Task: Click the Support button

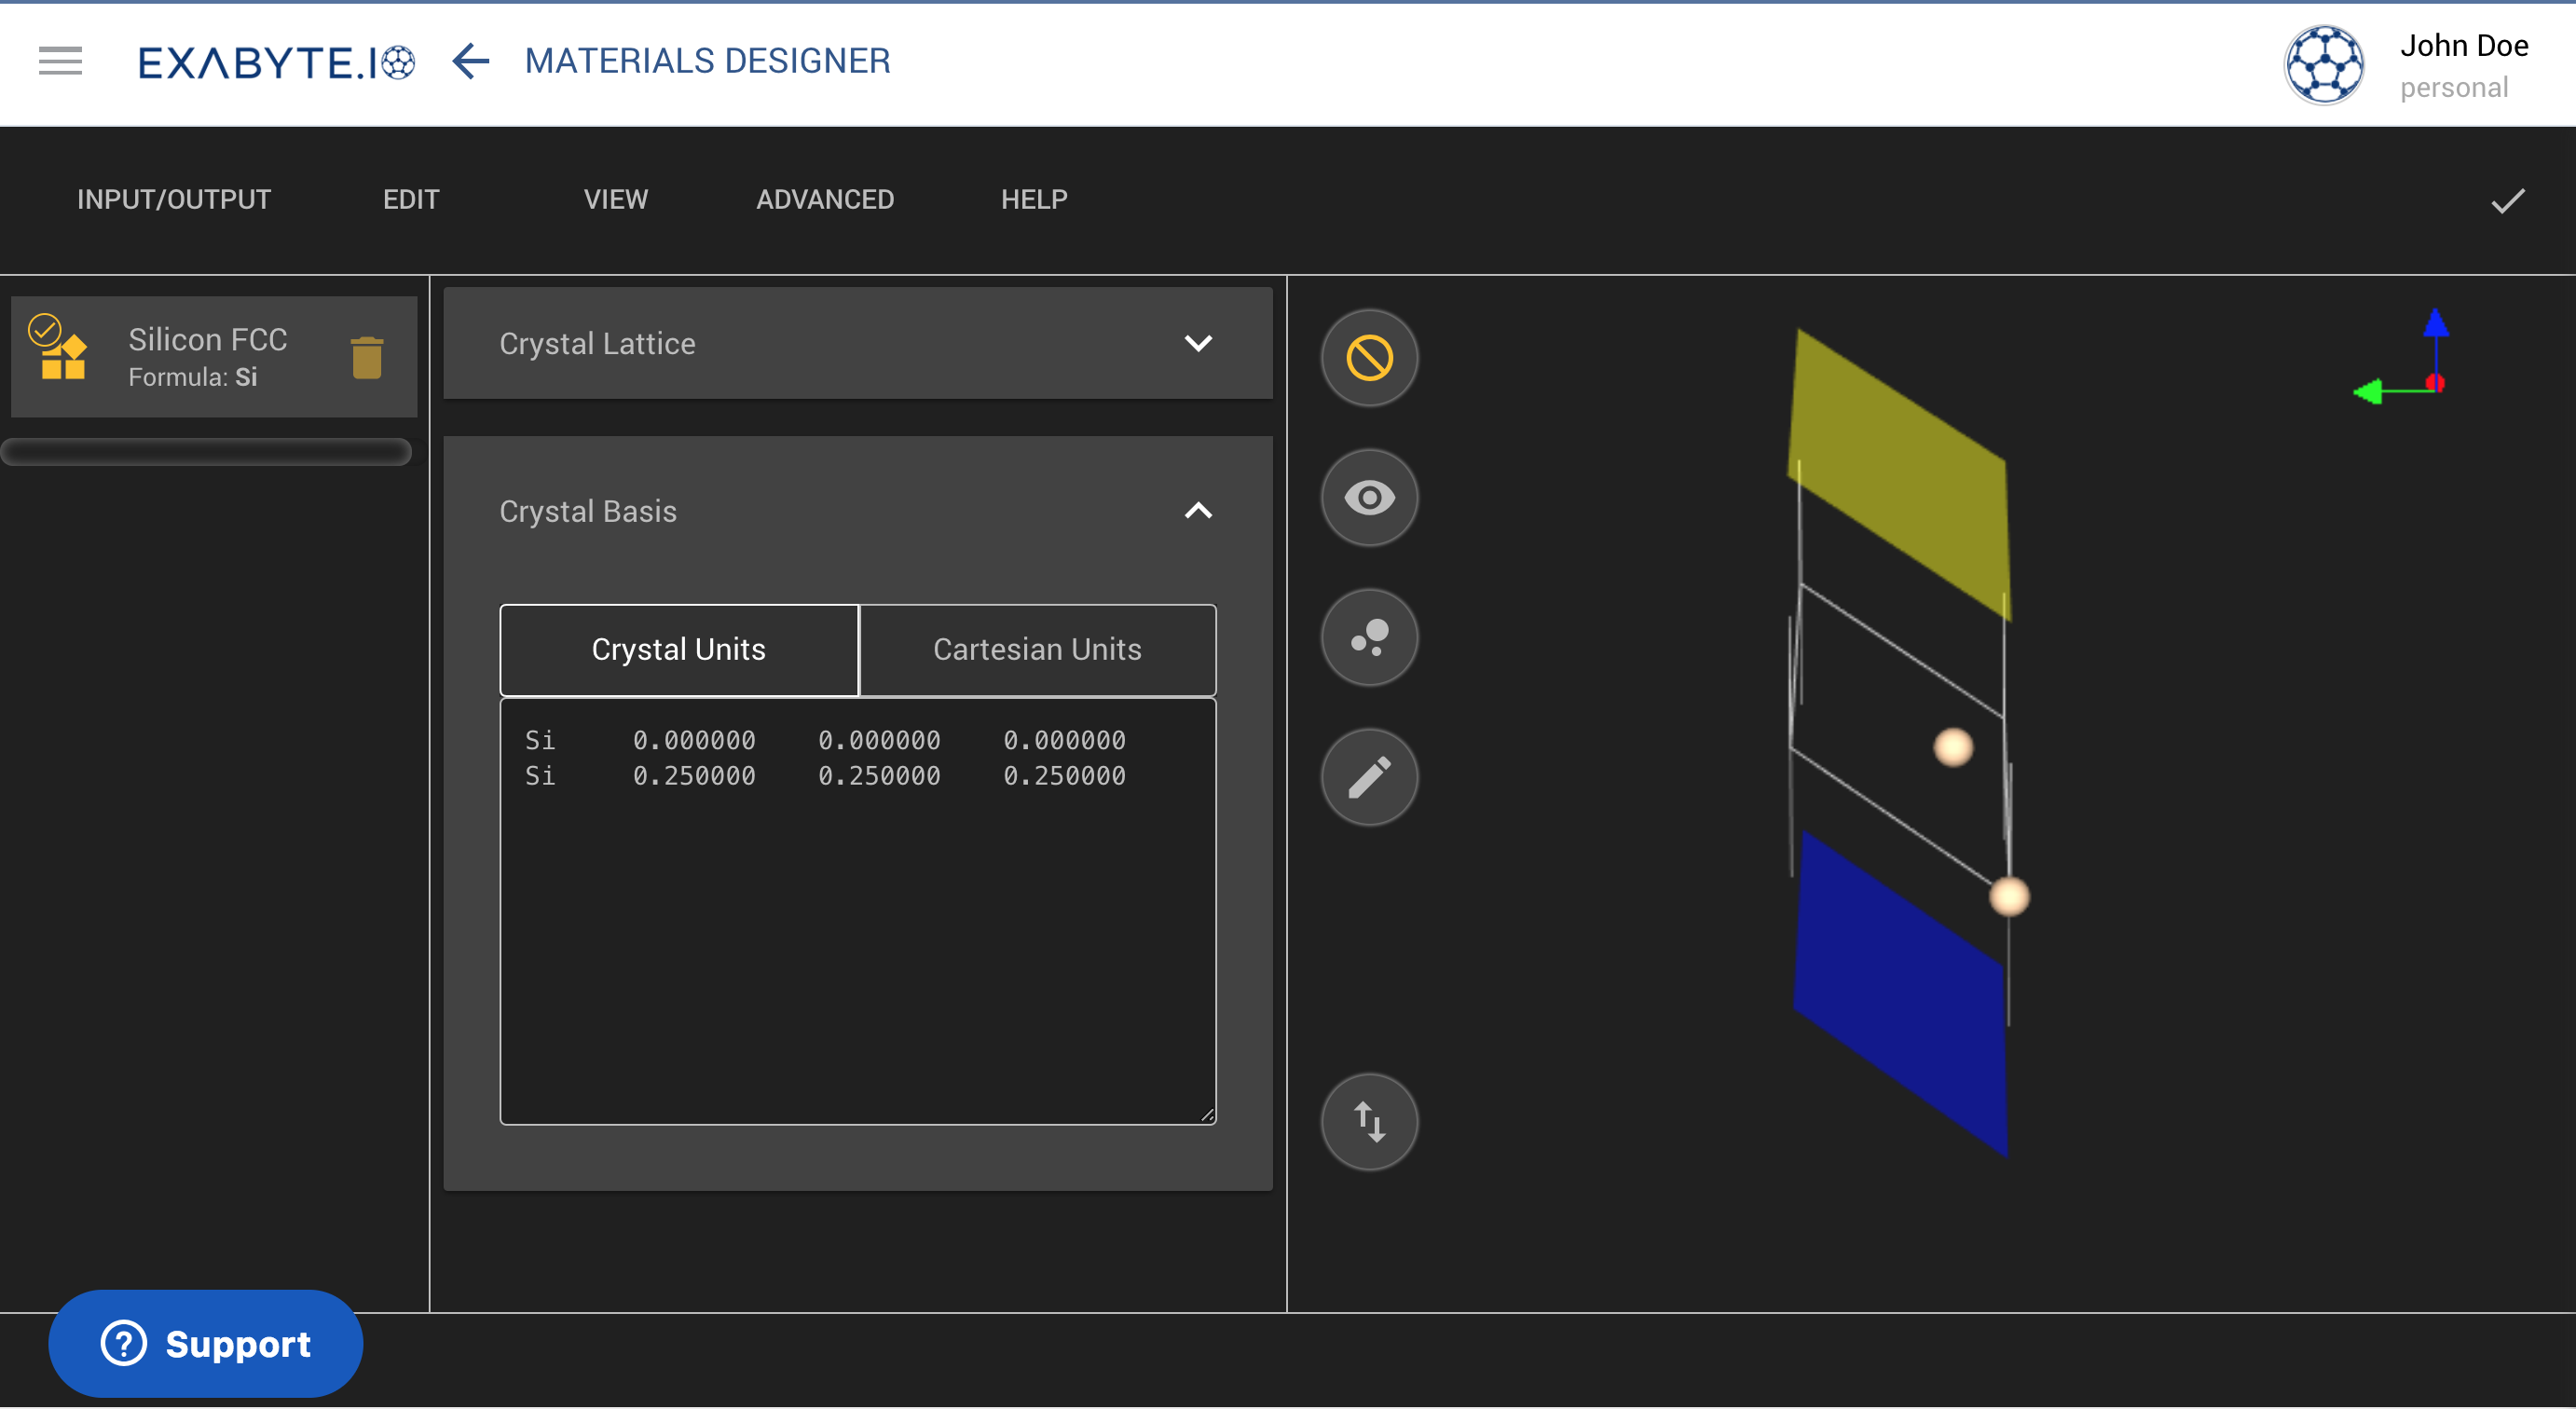Action: tap(206, 1344)
